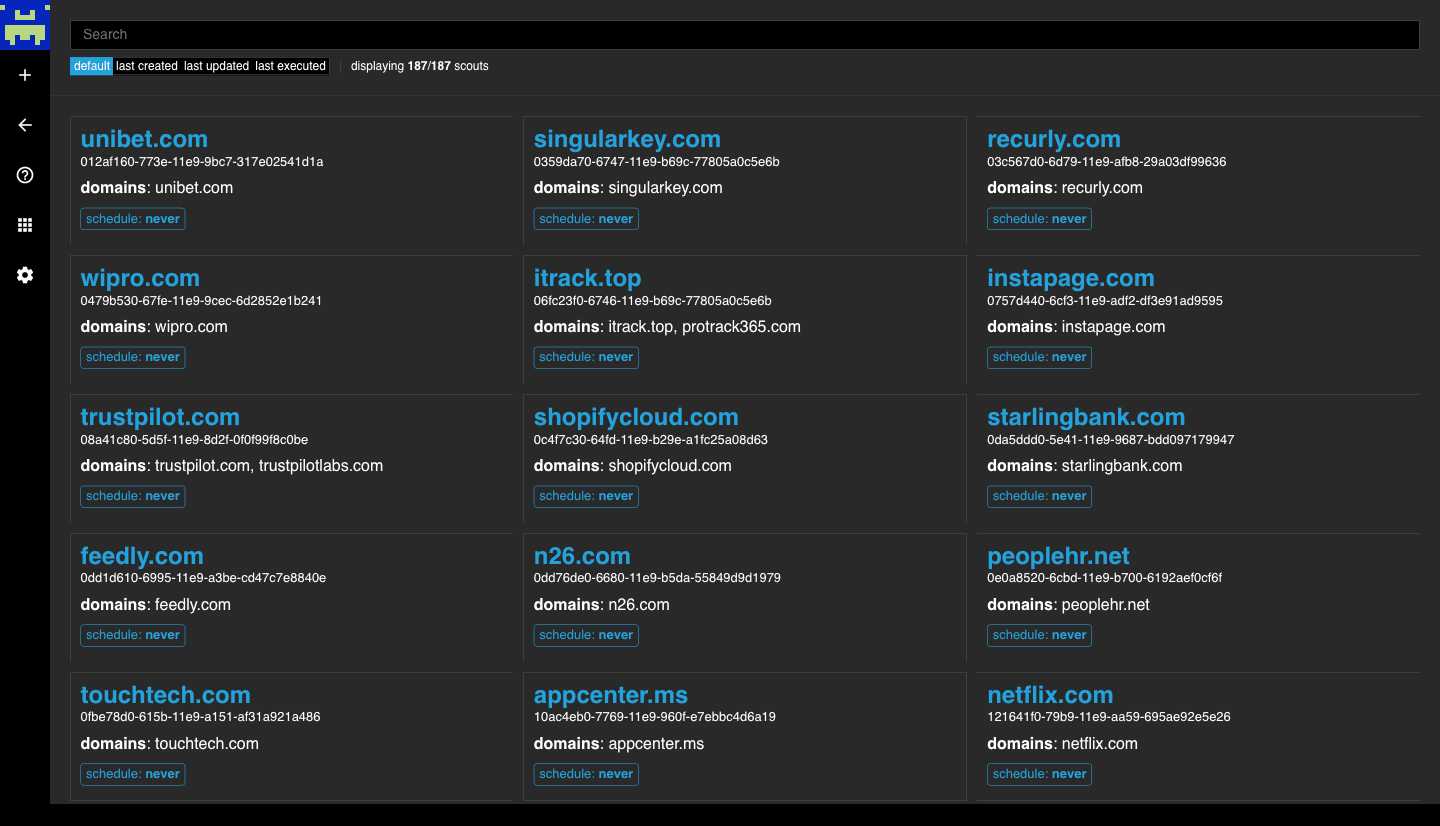Screen dimensions: 1440x826
Task: Click 'displaying 187/187 scouts' counter
Action: 420,66
